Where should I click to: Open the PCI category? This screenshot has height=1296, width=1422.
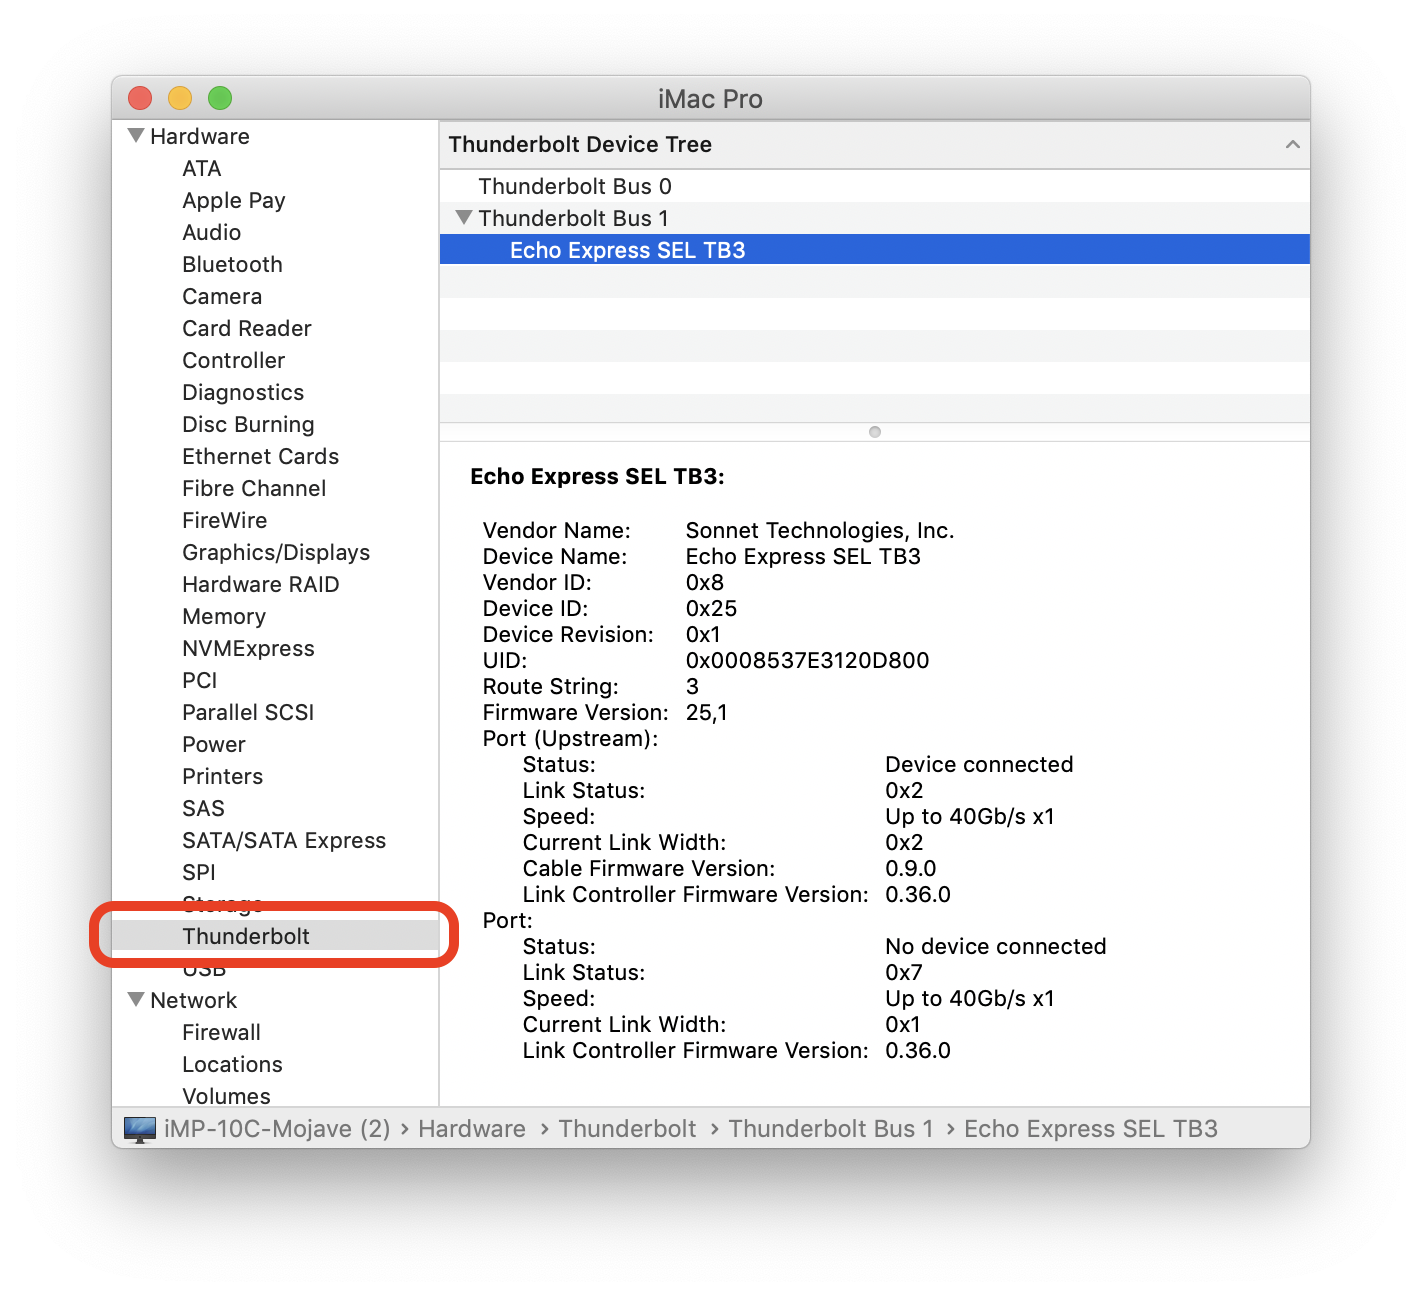[200, 680]
